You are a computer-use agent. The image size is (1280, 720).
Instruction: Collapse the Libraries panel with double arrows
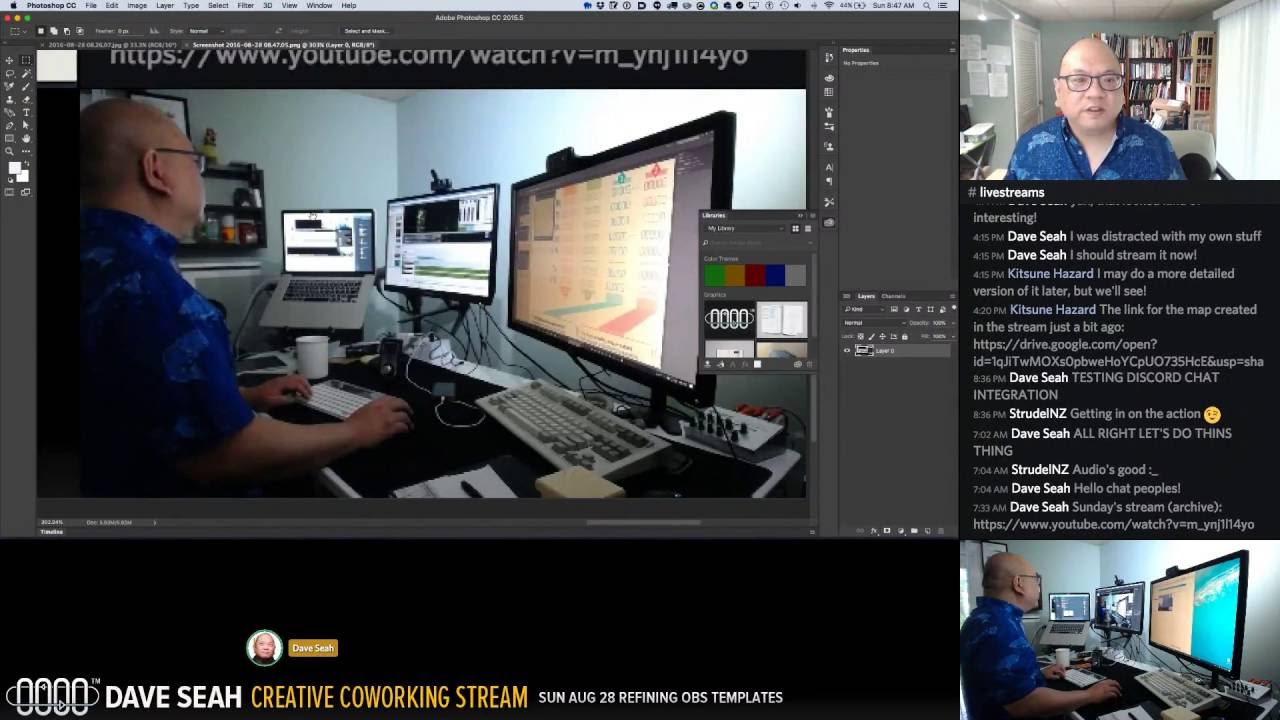pyautogui.click(x=800, y=215)
